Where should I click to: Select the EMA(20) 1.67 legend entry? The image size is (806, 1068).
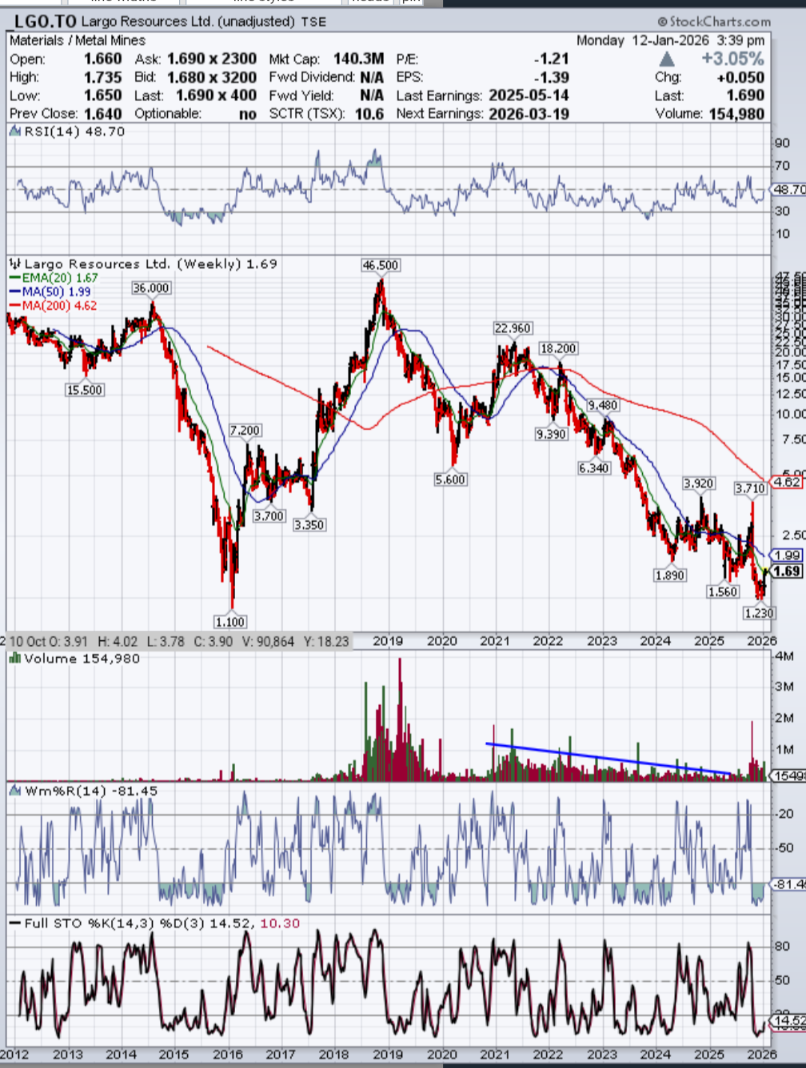click(x=55, y=278)
